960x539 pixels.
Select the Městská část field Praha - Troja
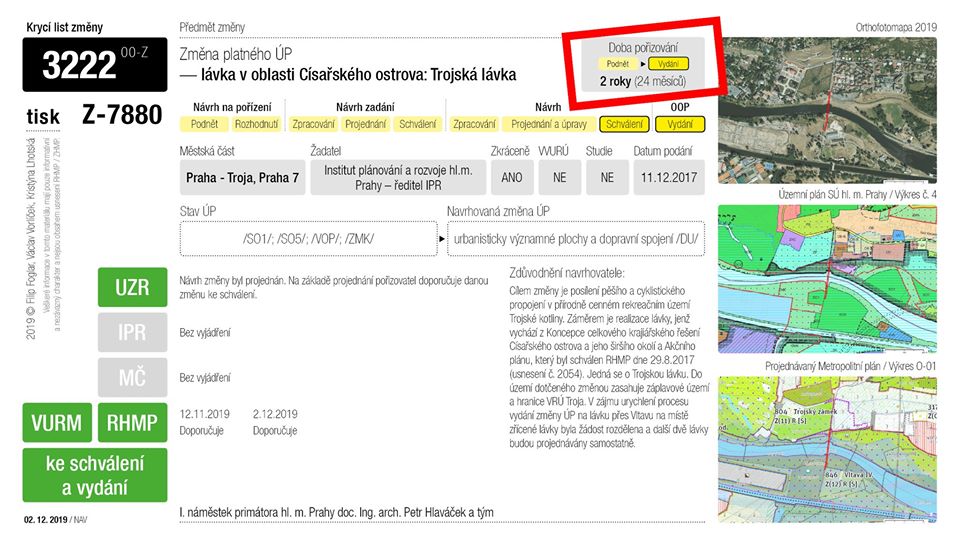click(242, 178)
